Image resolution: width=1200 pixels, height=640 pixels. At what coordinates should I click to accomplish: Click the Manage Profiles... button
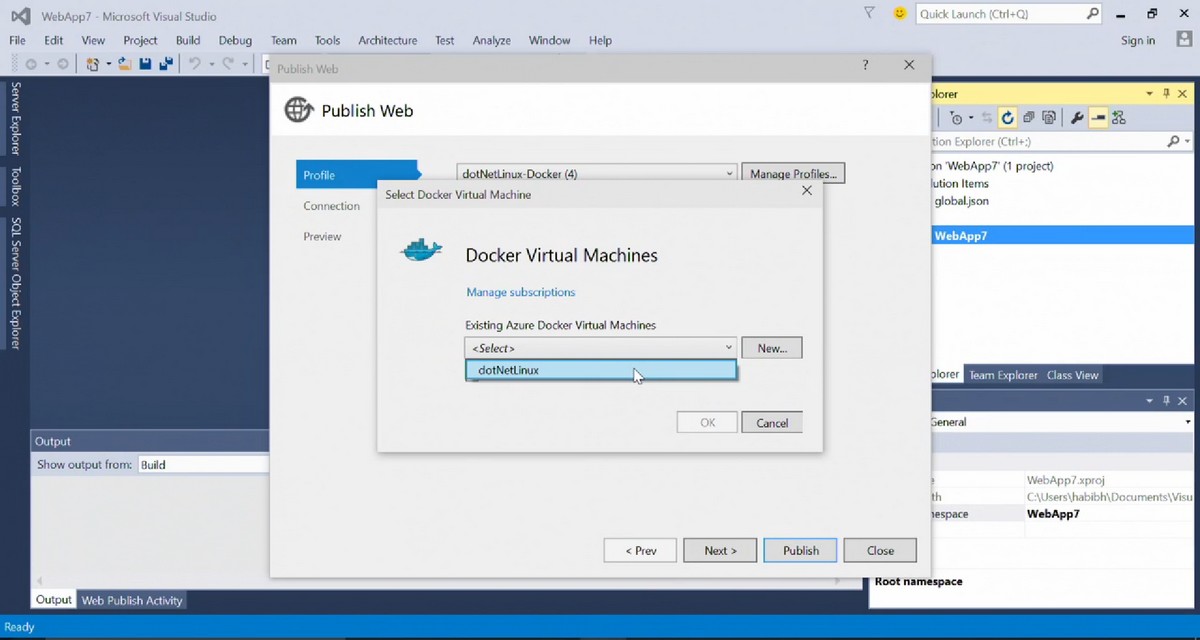pos(794,173)
